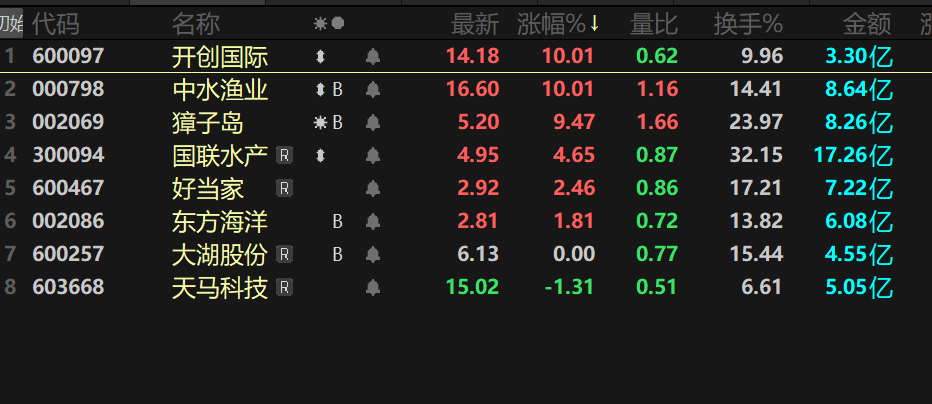Click the up-down arrow marker for 国联水产
The height and width of the screenshot is (404, 932).
click(320, 156)
